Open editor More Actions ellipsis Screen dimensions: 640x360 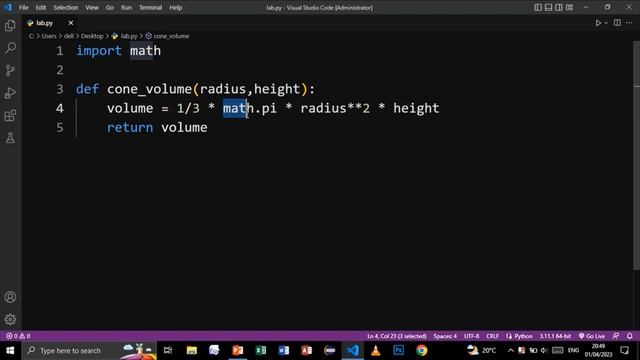pyautogui.click(x=629, y=23)
